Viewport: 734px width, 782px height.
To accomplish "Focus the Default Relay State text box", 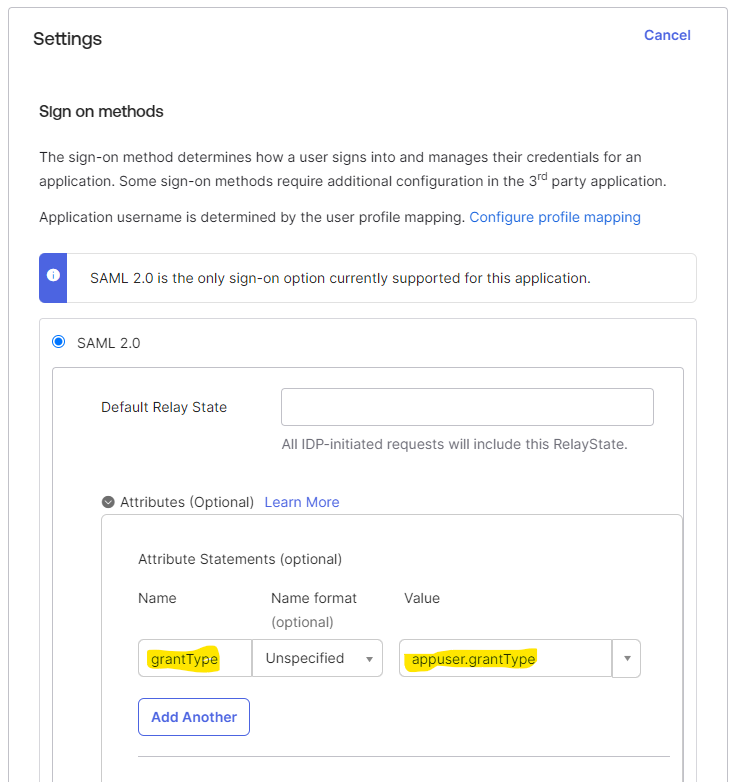I will (467, 407).
